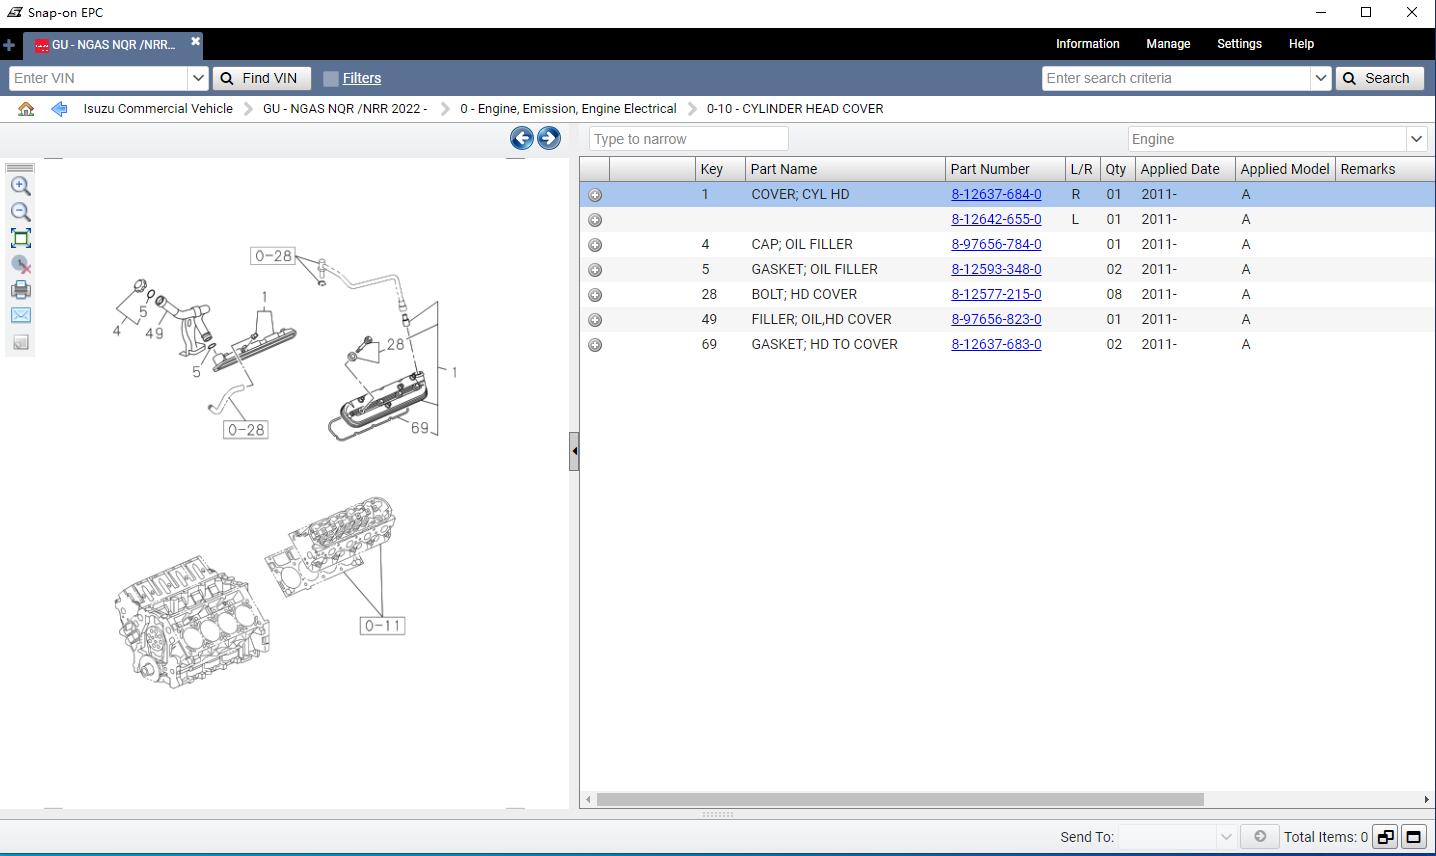Click GU - NGAS NQR /NRR 2022 breadcrumb
Image resolution: width=1436 pixels, height=856 pixels.
point(345,109)
